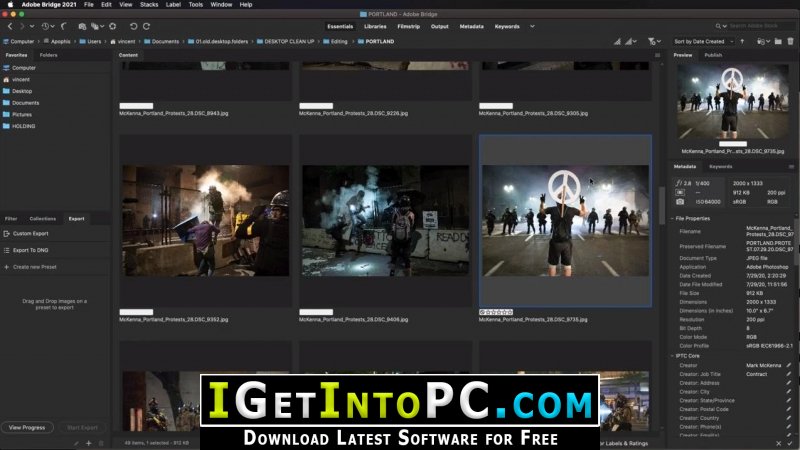Toggle ascending order arrow
This screenshot has width=800, height=450.
[742, 41]
